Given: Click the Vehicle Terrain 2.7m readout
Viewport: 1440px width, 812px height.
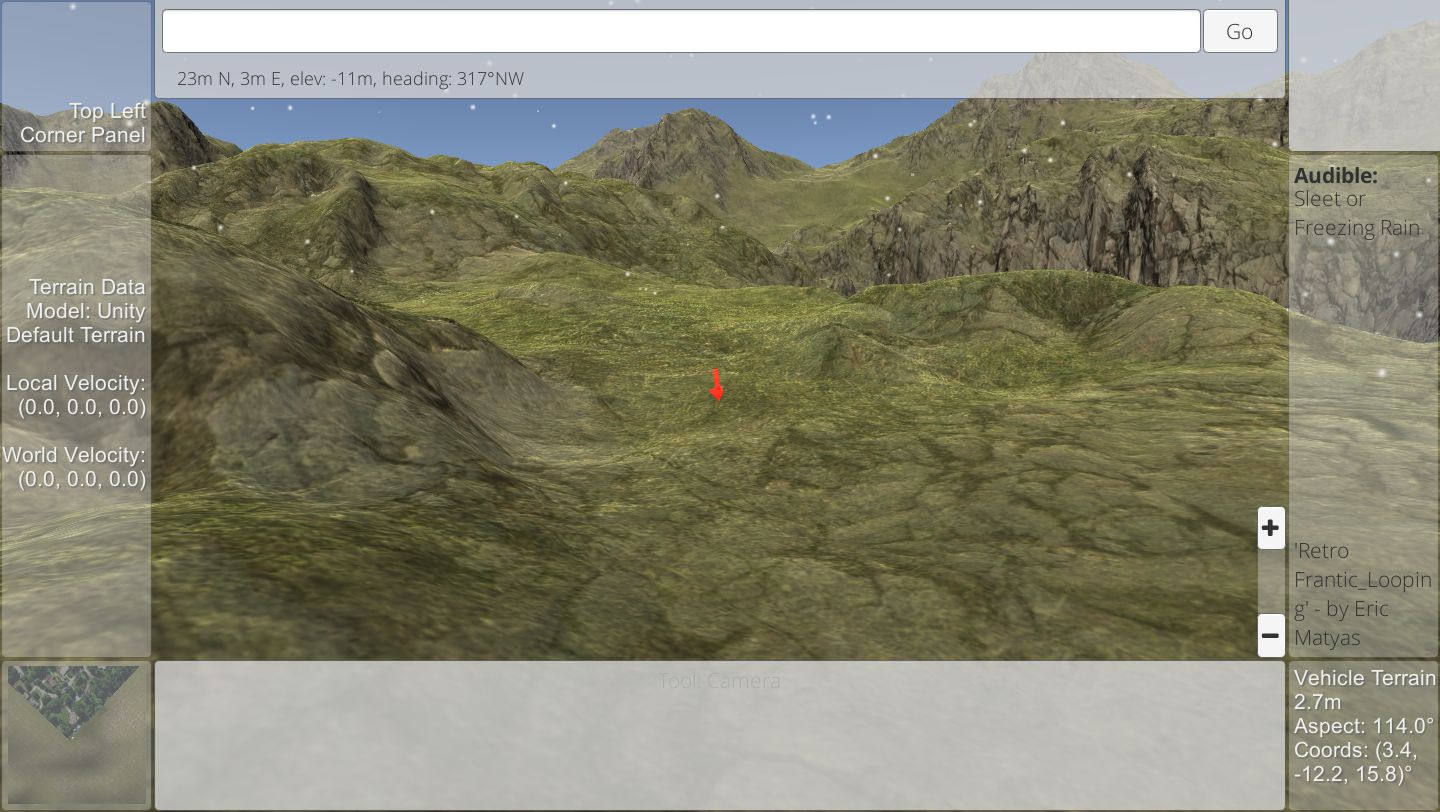Looking at the screenshot, I should pyautogui.click(x=1363, y=689).
